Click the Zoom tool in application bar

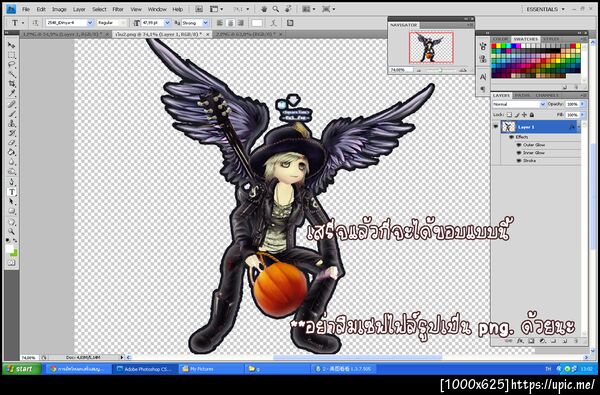point(276,9)
